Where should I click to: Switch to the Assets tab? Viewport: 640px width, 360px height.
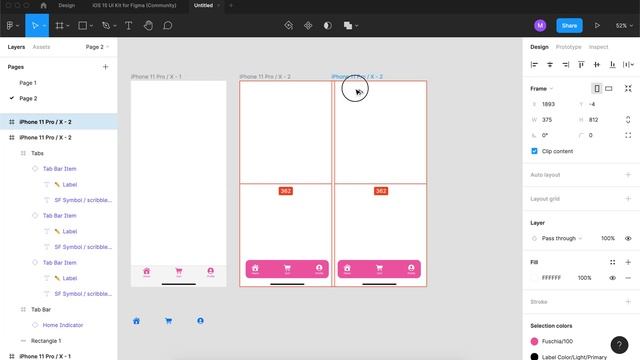(41, 47)
